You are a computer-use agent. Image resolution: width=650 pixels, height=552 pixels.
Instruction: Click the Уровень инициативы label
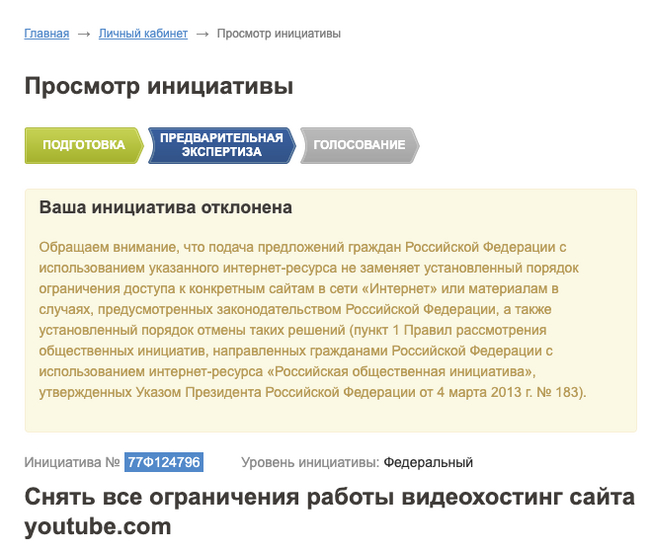tap(310, 462)
